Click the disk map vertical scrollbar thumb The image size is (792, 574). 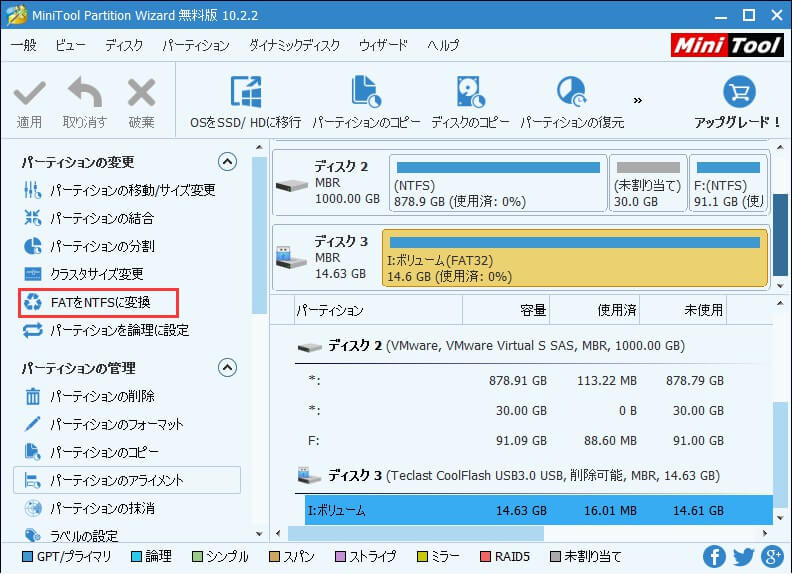tap(780, 234)
